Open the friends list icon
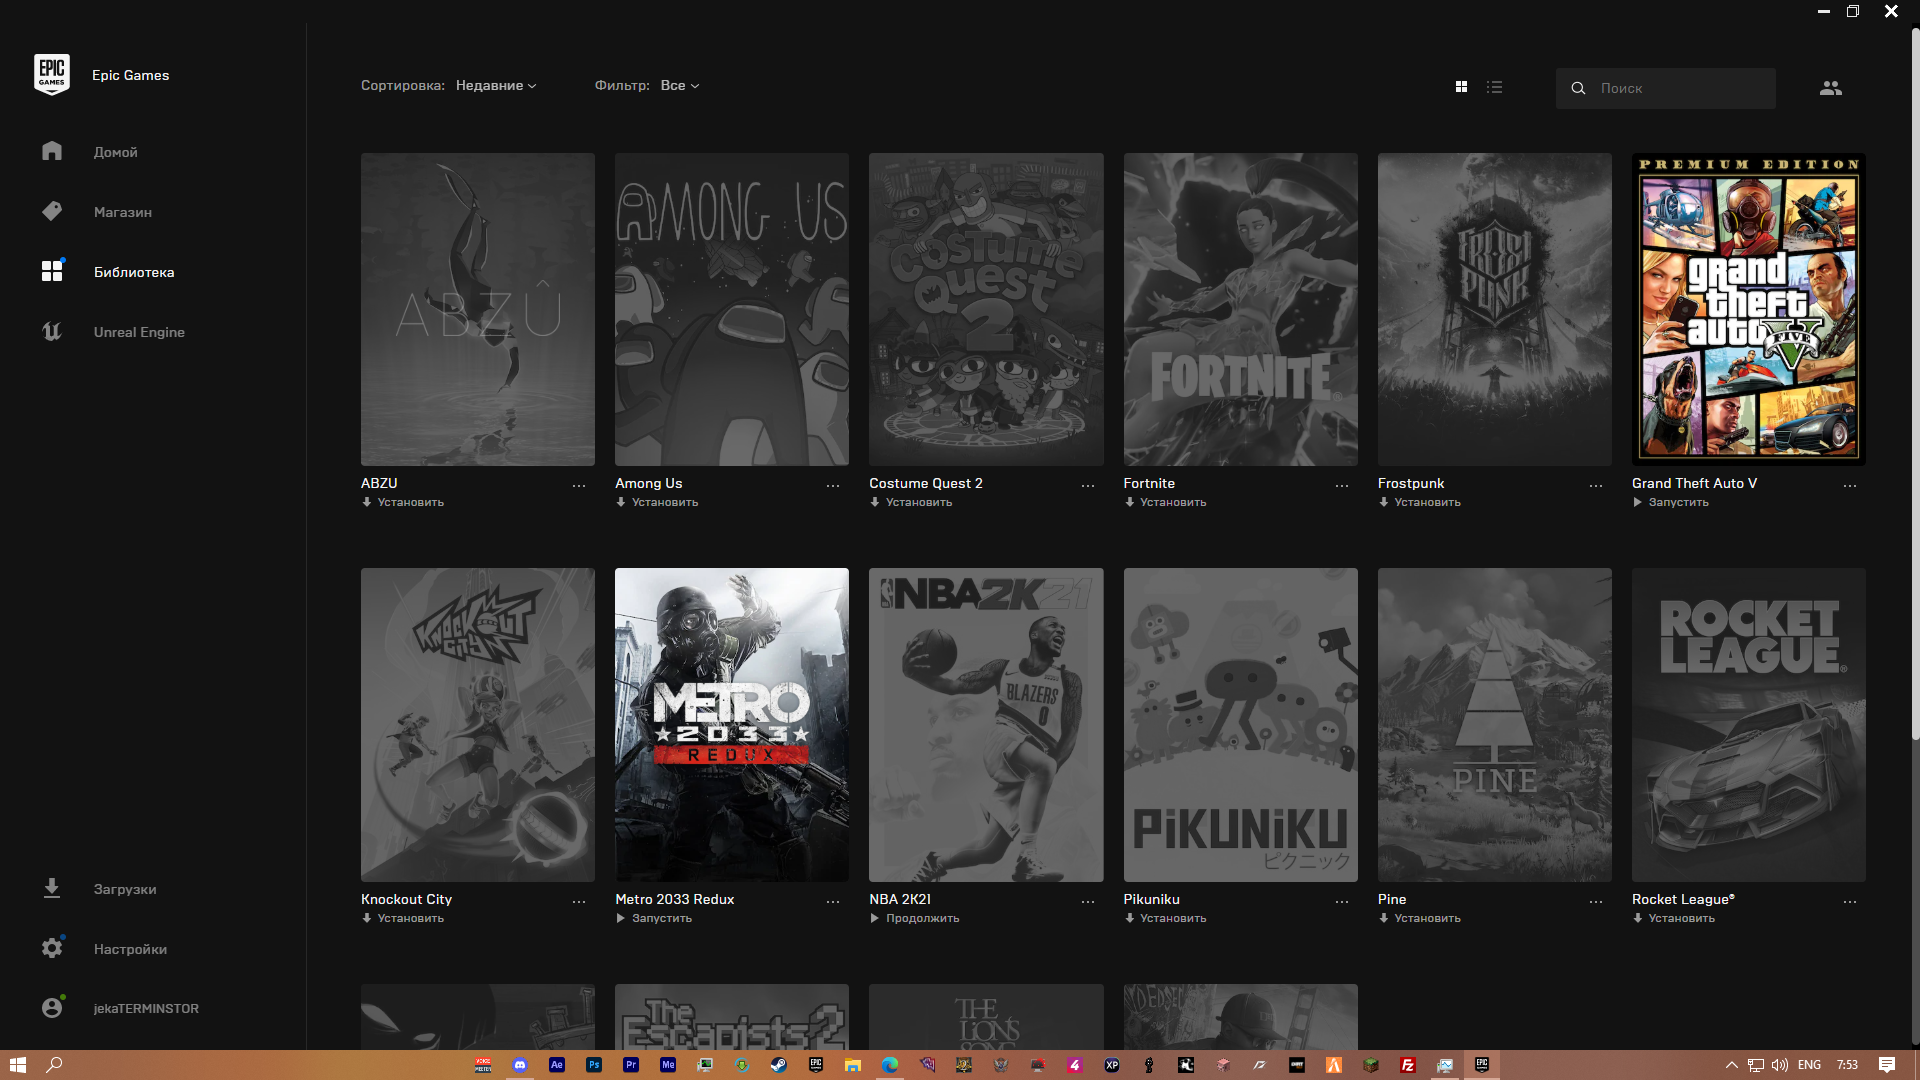The image size is (1920, 1080). pos(1830,88)
